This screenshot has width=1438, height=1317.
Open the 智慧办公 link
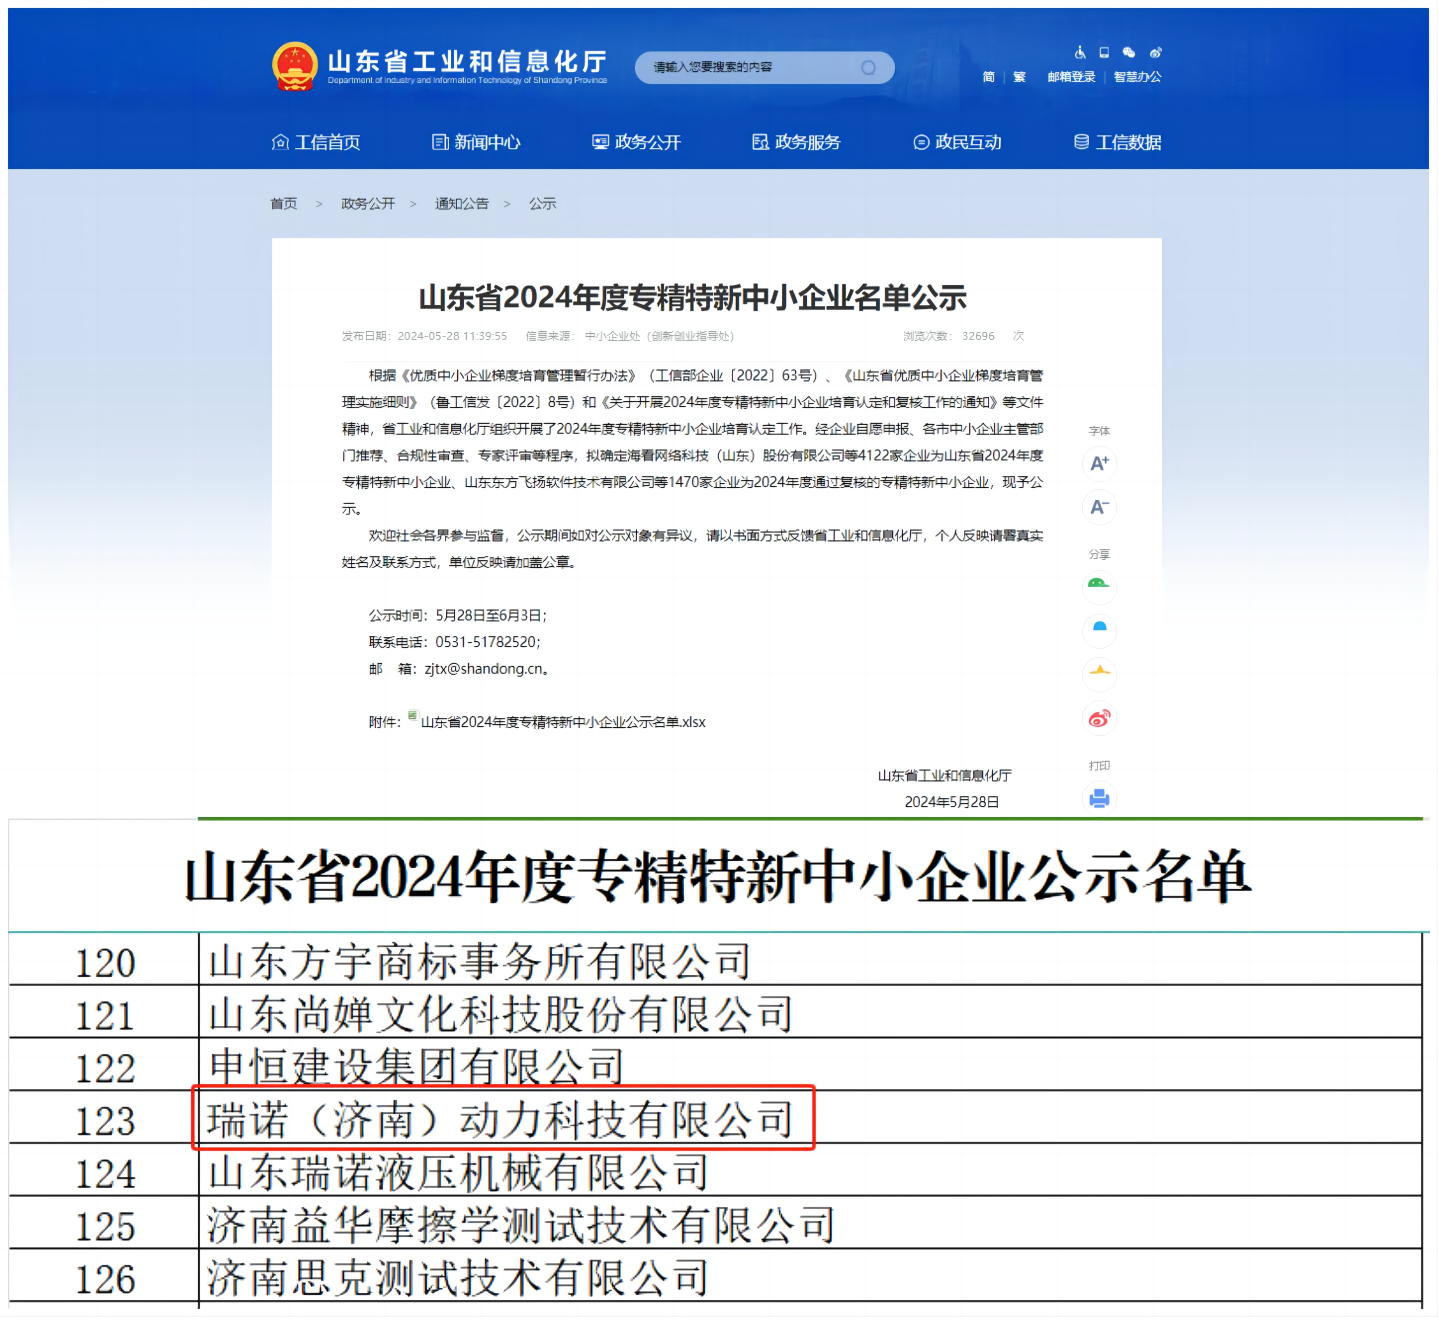[x=1137, y=77]
